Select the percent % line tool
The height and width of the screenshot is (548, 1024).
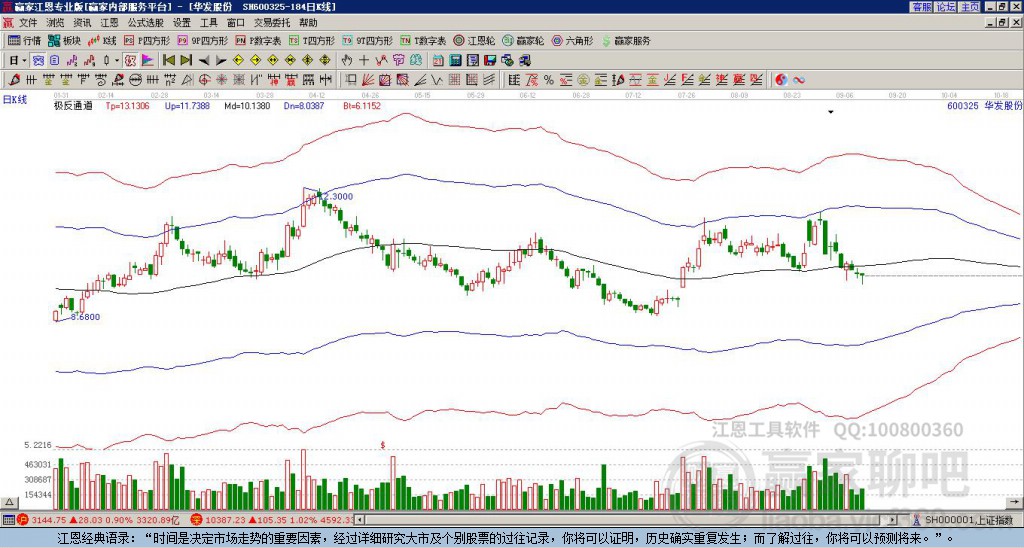tap(549, 80)
